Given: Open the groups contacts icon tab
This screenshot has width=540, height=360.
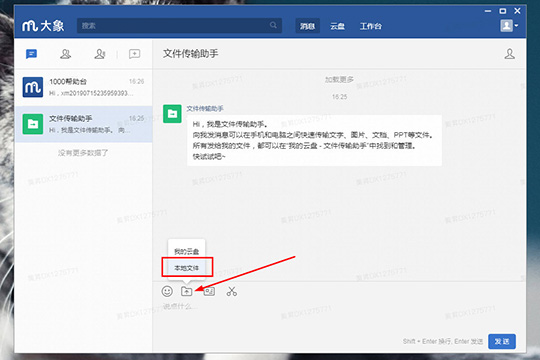Looking at the screenshot, I should click(x=100, y=54).
